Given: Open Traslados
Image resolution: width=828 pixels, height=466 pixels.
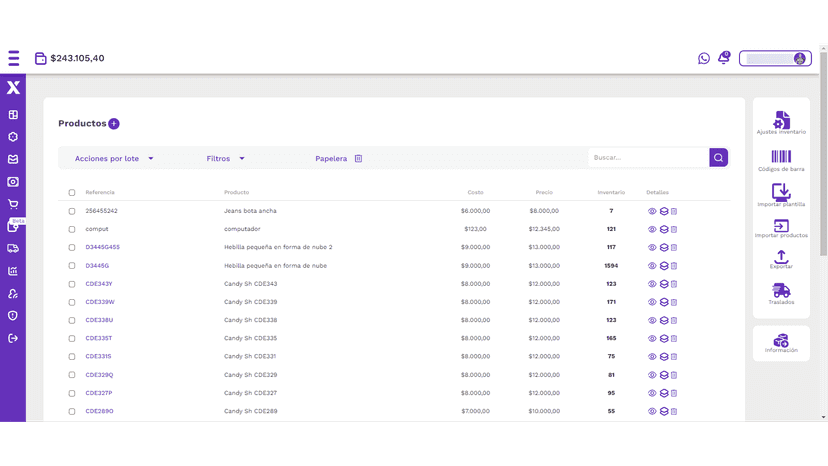Looking at the screenshot, I should point(781,294).
